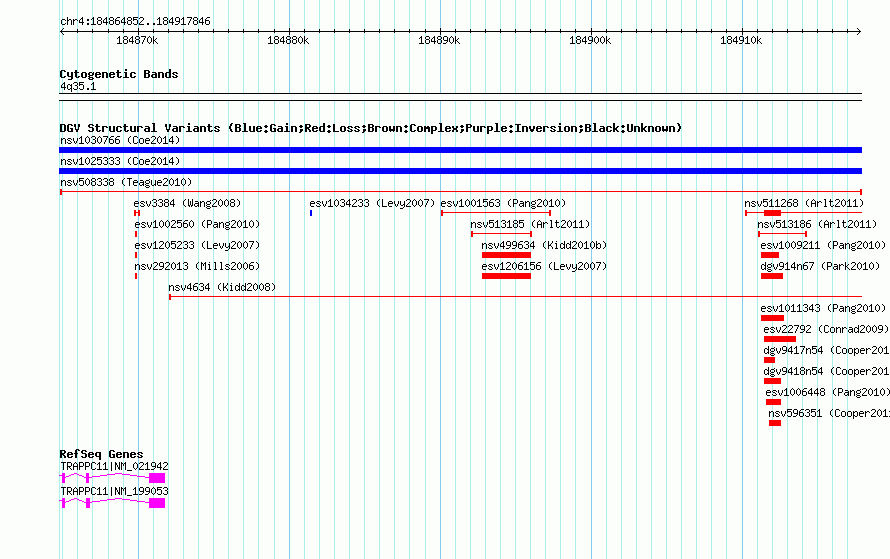
Task: Open nsv508338 (Teague2010) variant label
Action: click(x=126, y=182)
